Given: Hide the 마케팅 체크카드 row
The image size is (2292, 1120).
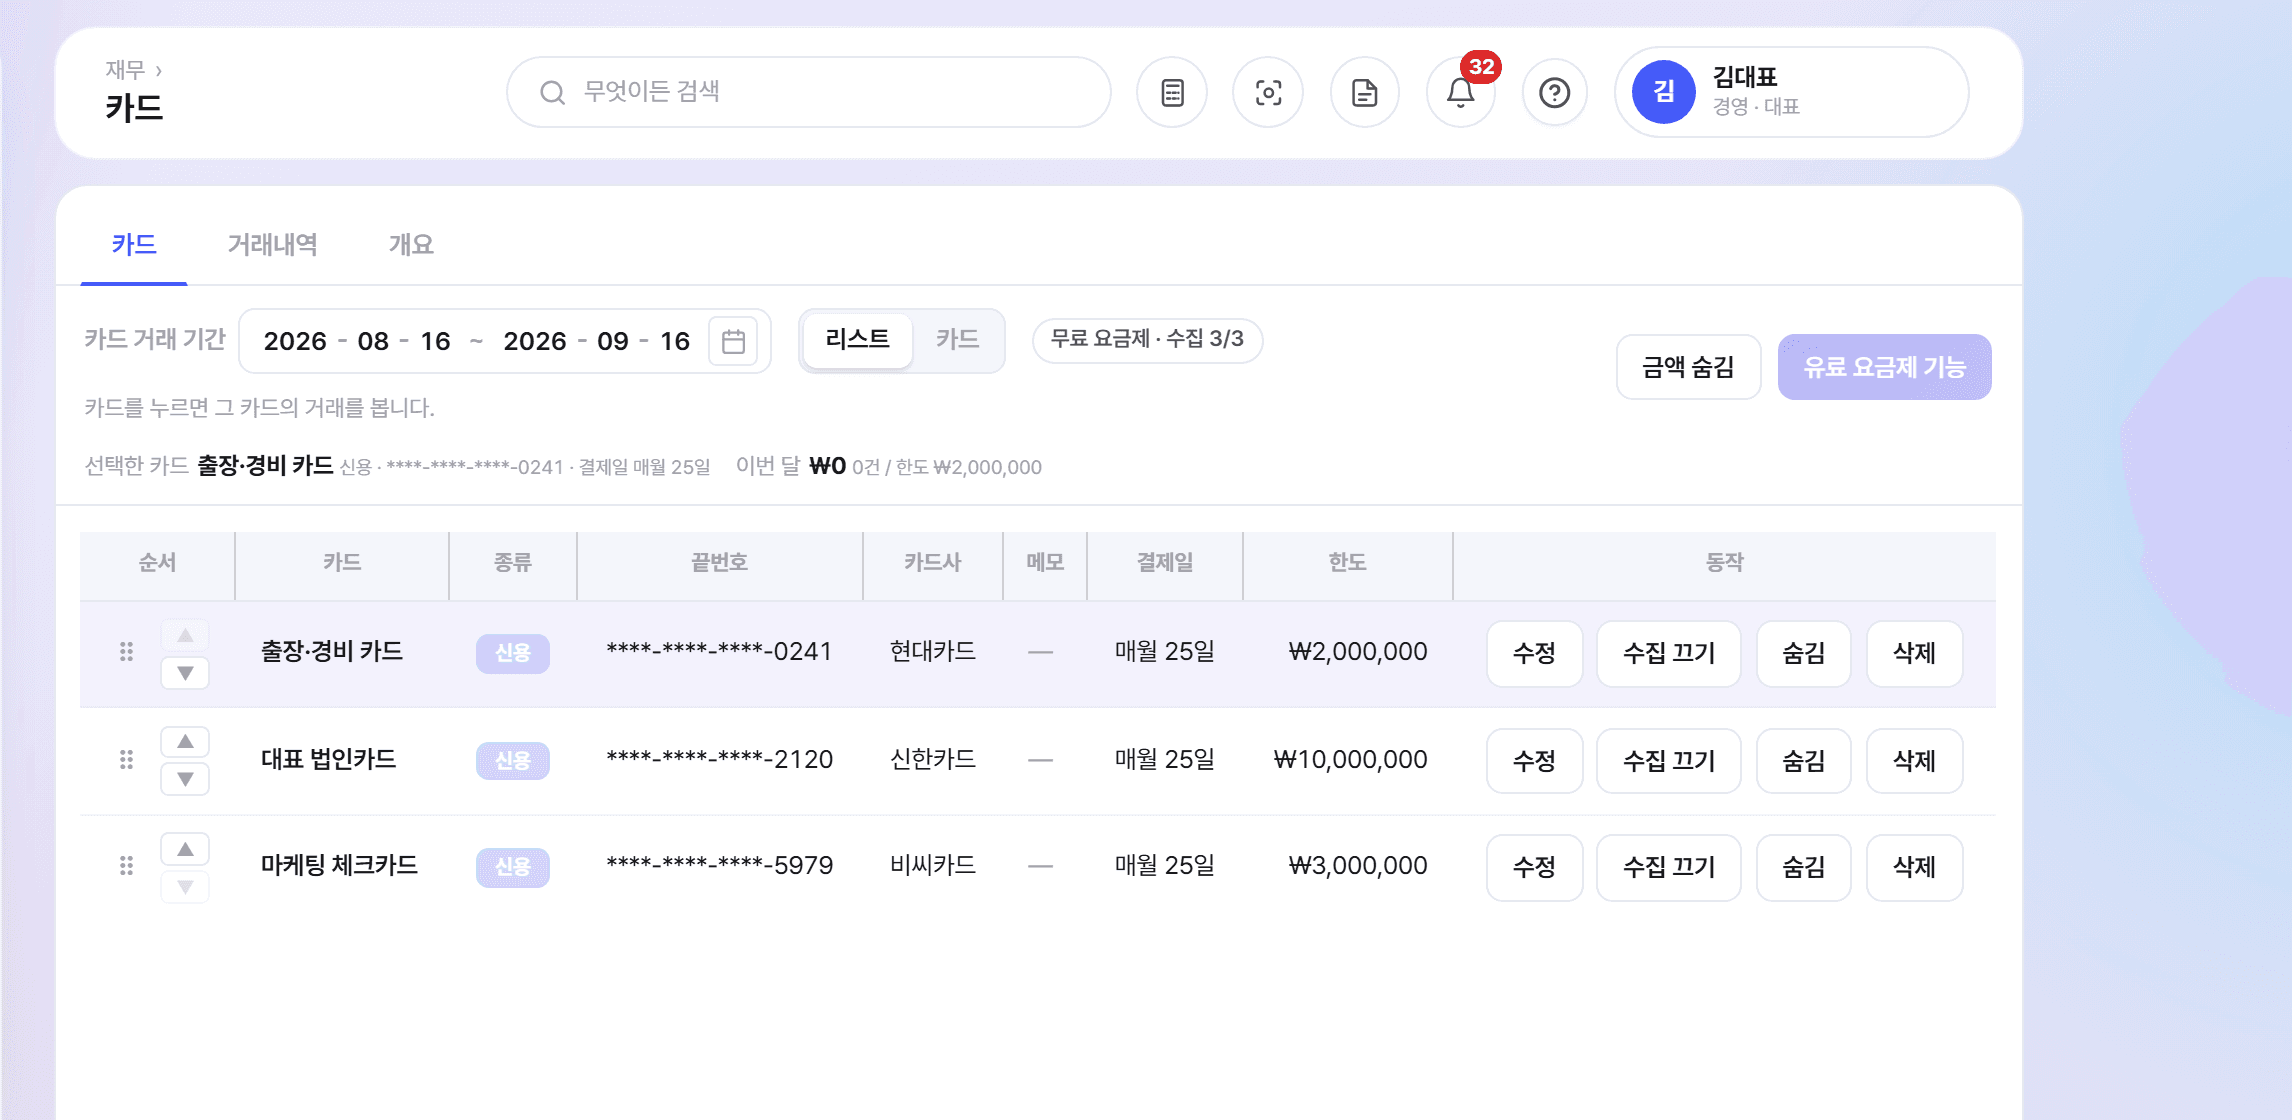Looking at the screenshot, I should click(x=1804, y=868).
